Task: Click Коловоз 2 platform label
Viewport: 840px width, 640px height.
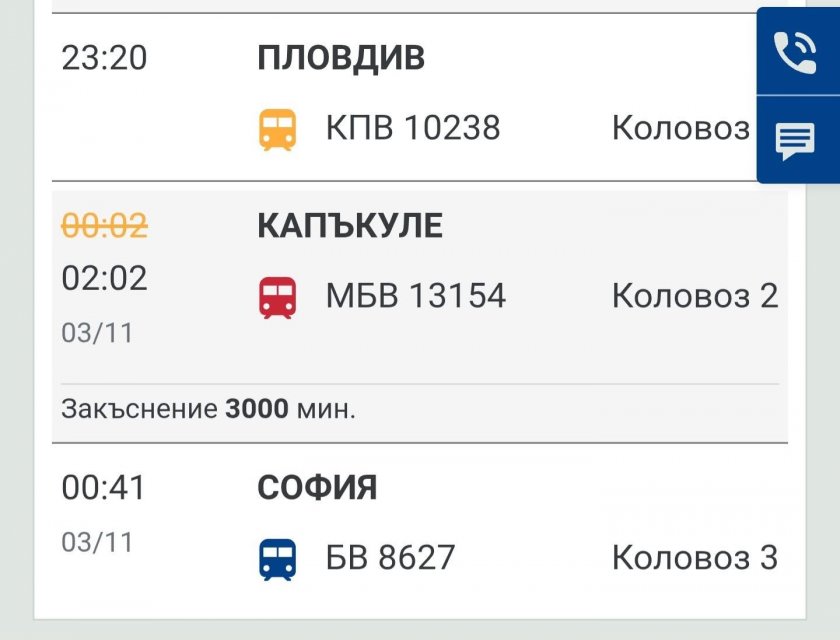Action: tap(694, 296)
